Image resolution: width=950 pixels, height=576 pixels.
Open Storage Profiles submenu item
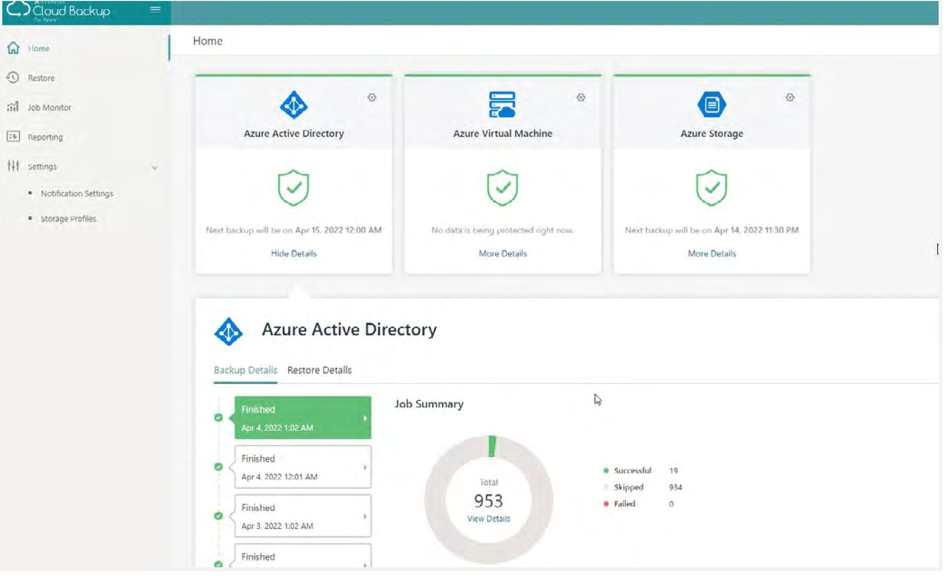point(68,219)
